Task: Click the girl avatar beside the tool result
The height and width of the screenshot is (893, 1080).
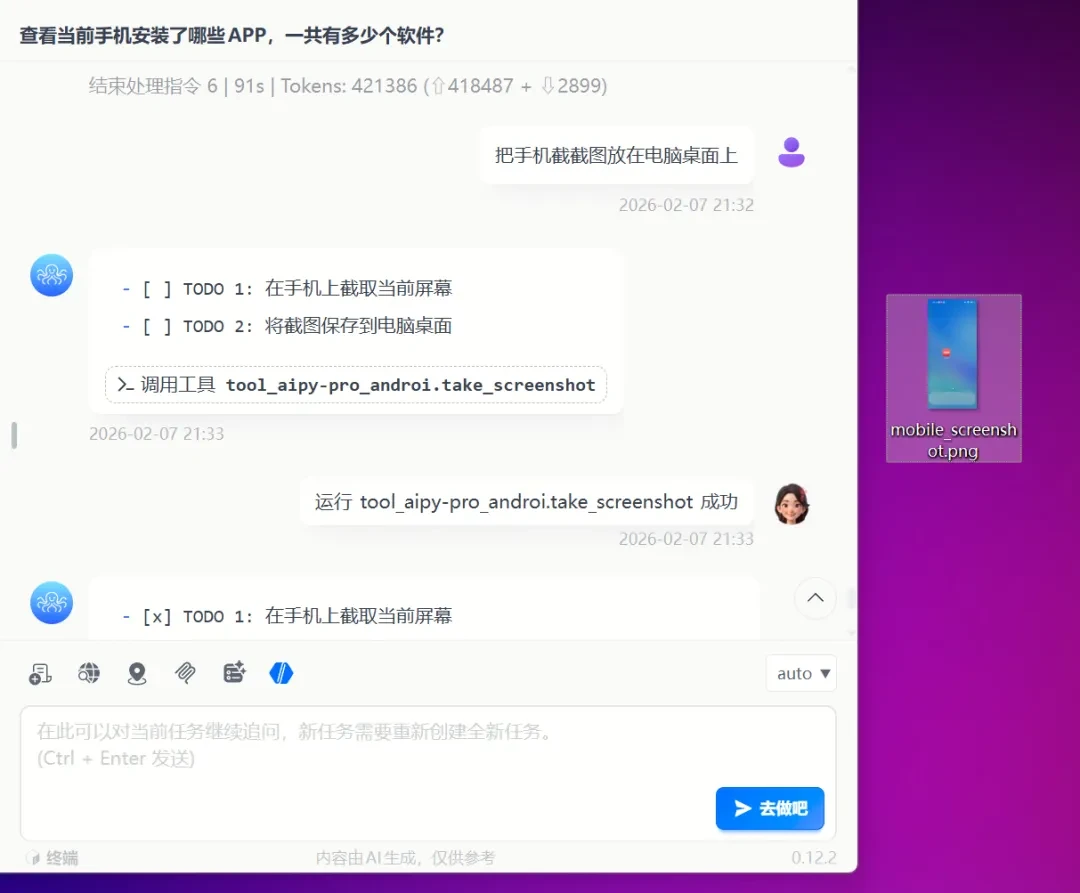Action: [791, 504]
